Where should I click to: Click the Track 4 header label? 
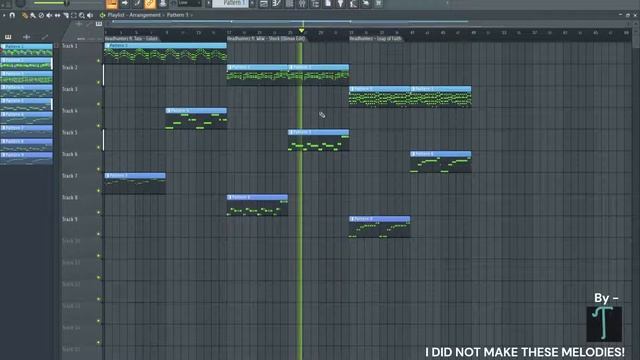click(70, 111)
